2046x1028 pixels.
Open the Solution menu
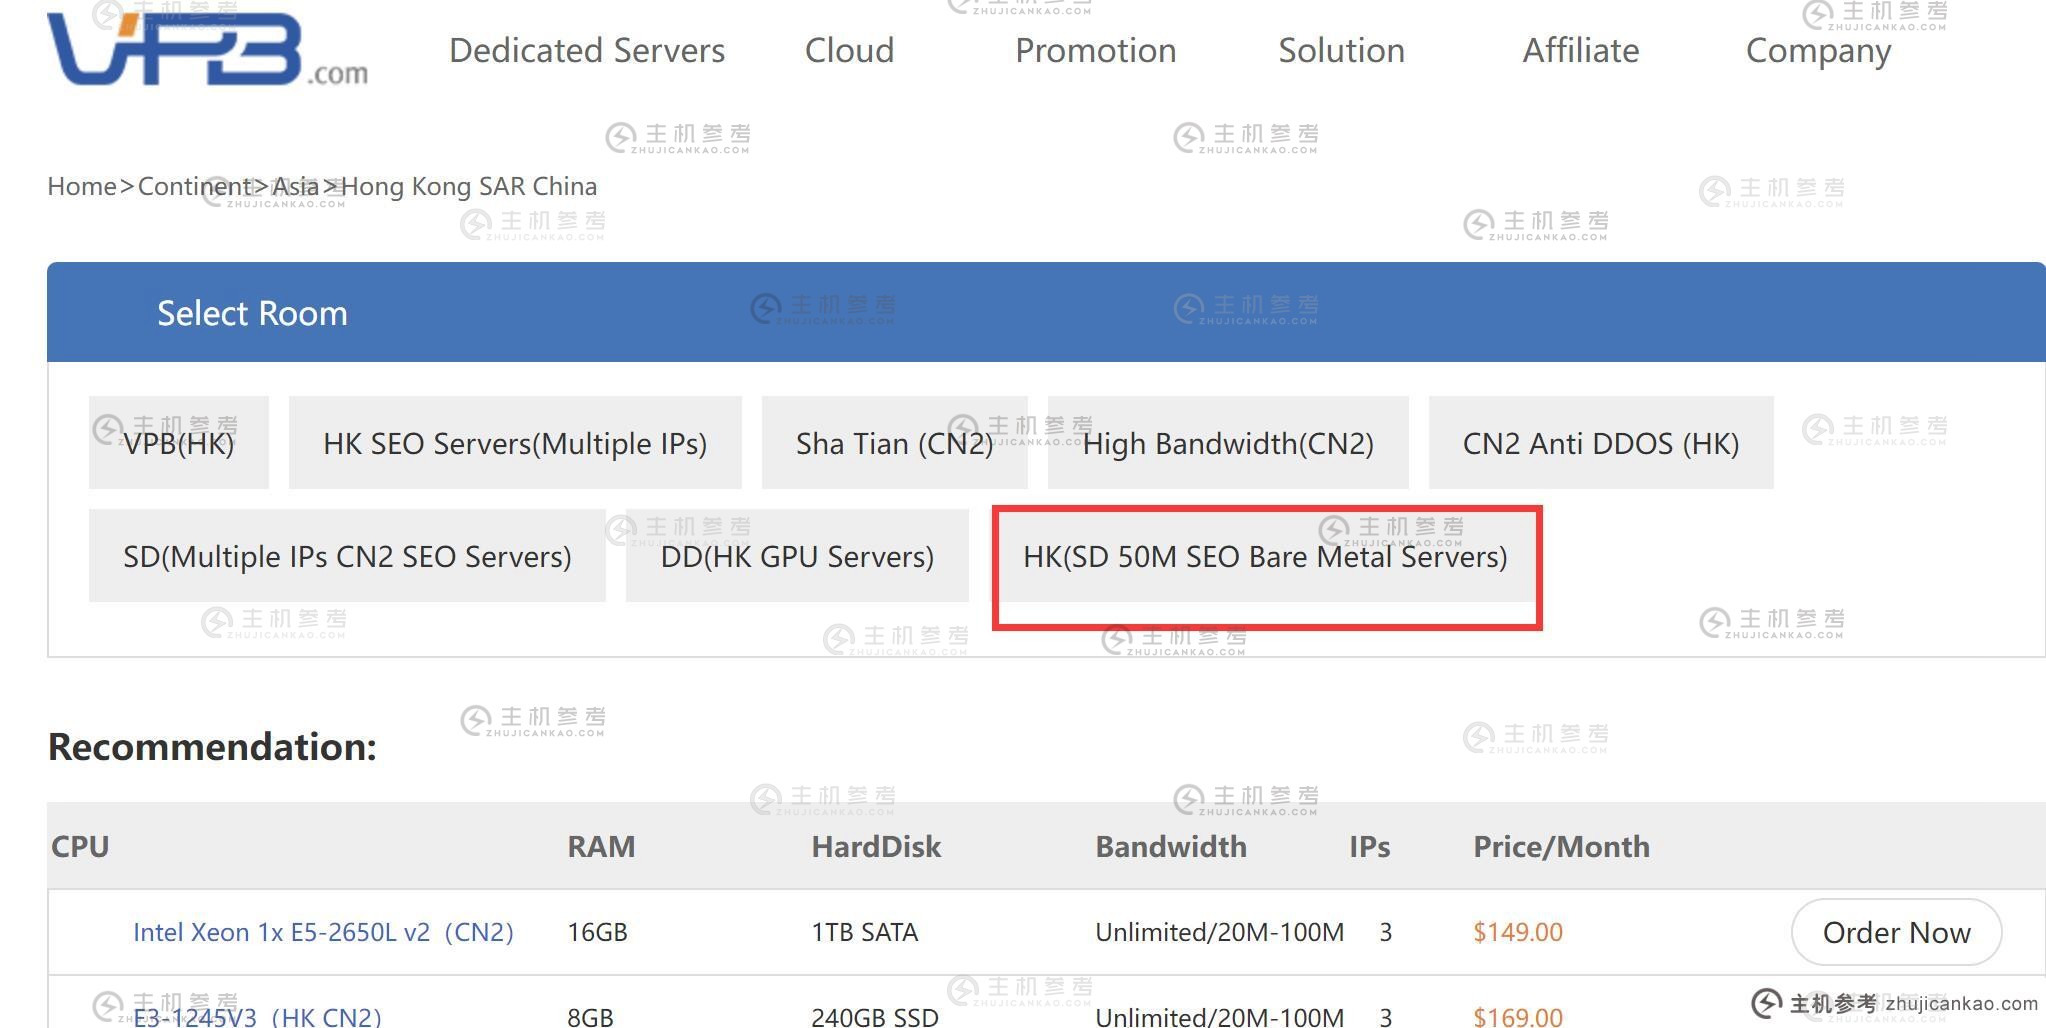click(1341, 50)
